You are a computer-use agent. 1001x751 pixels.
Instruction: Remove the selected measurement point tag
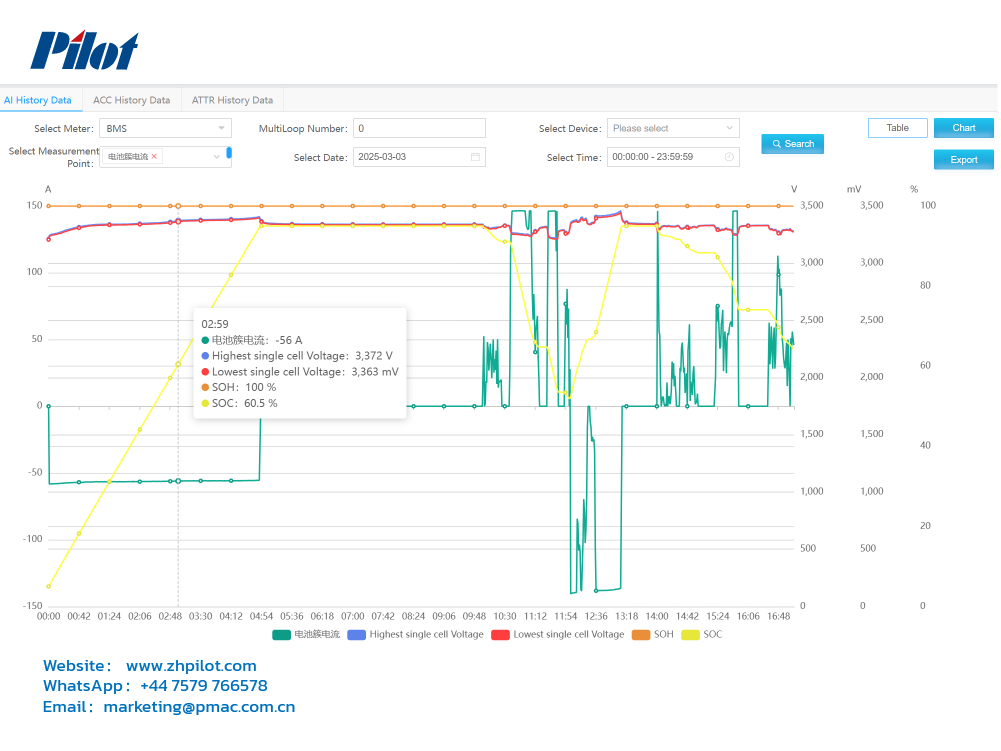[x=154, y=156]
